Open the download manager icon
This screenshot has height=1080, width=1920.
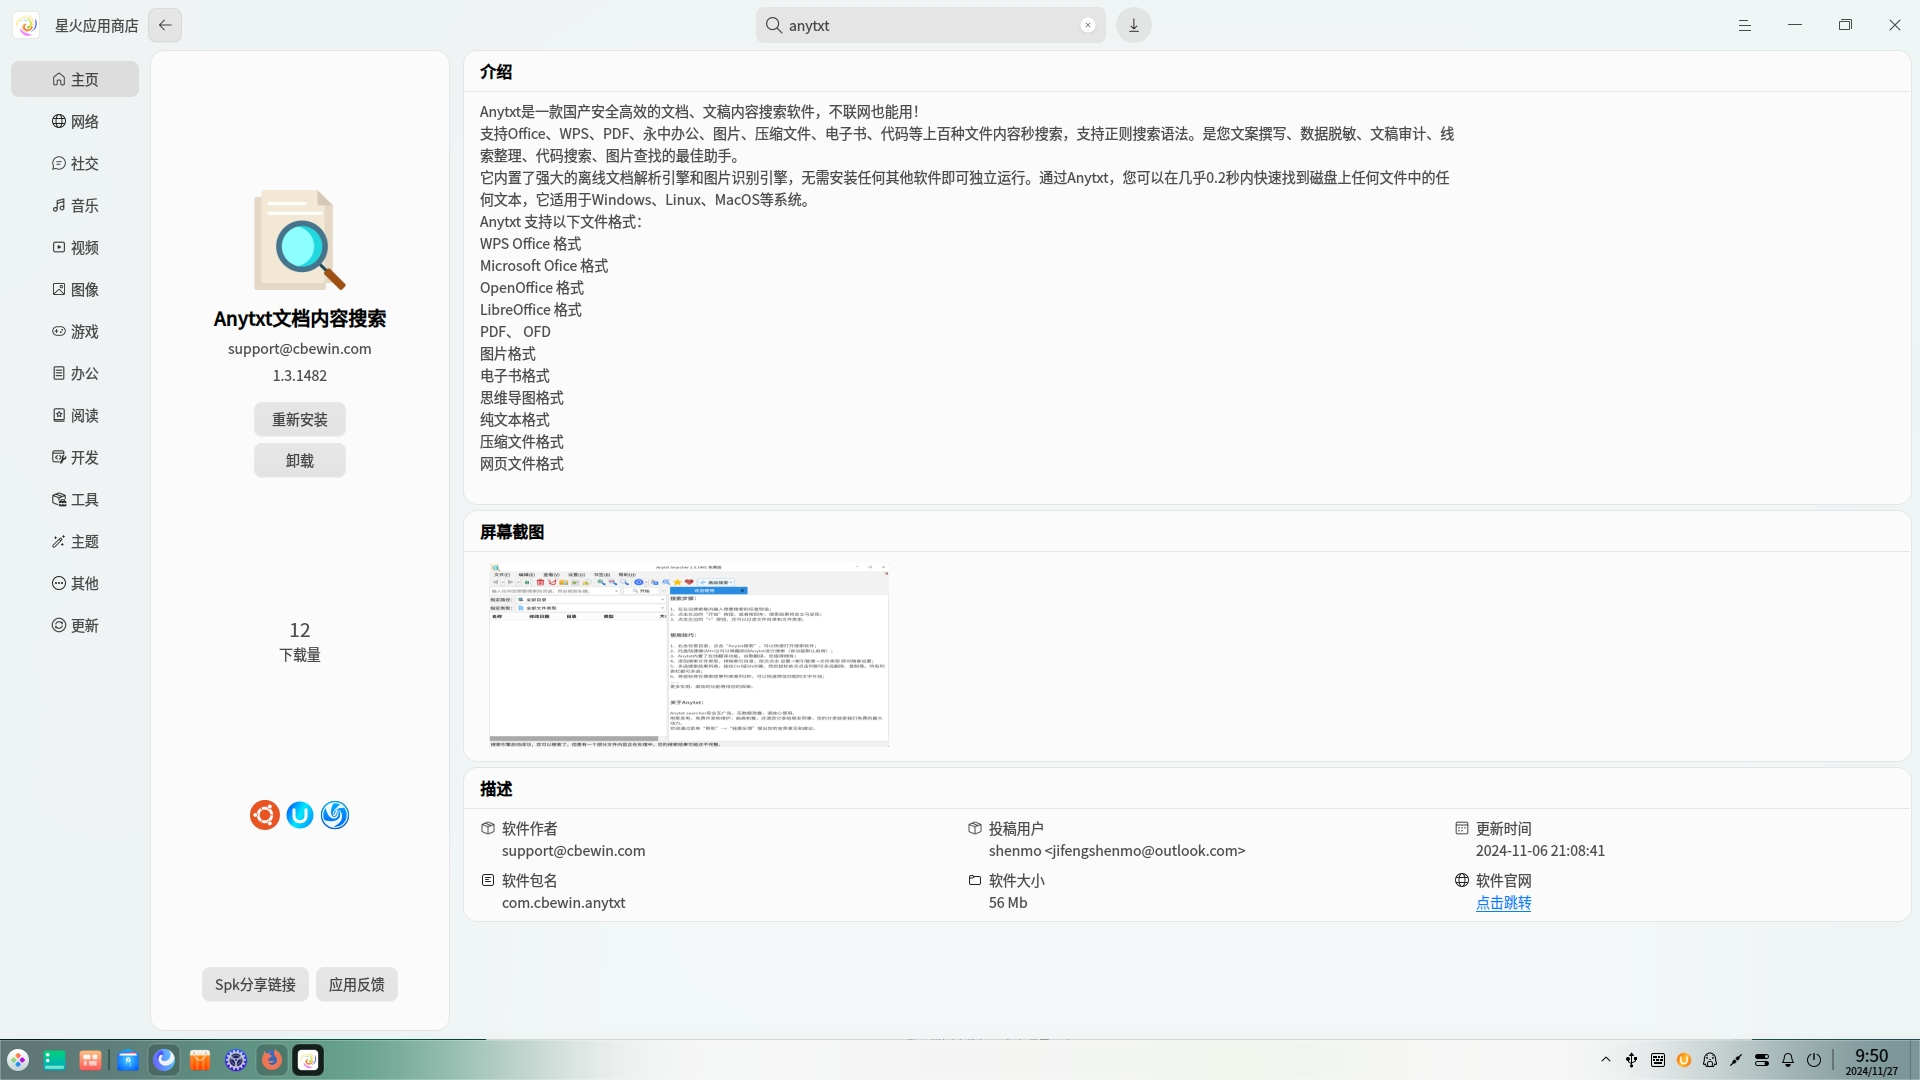coord(1134,25)
